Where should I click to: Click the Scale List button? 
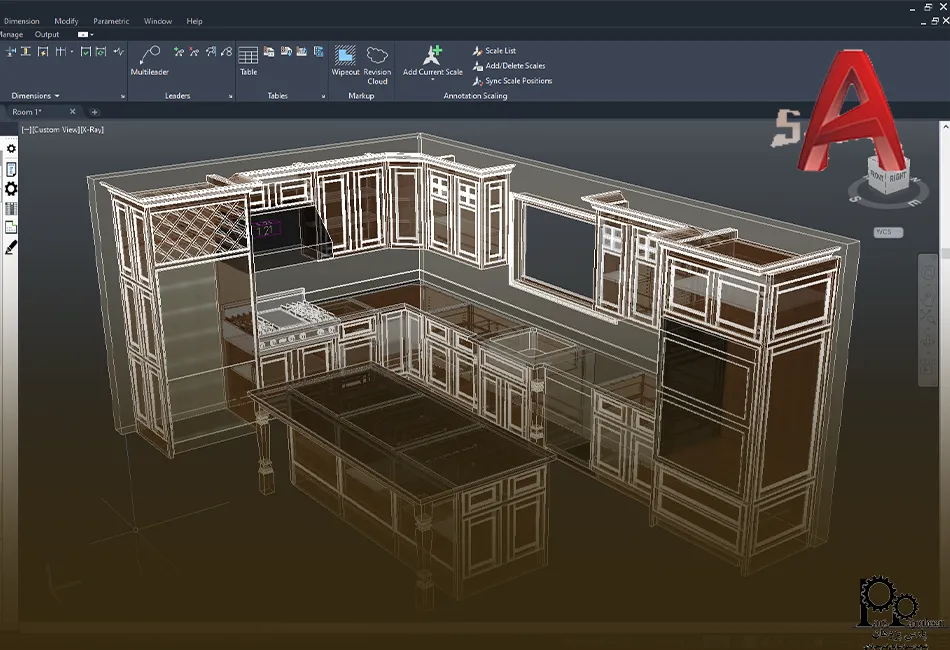[499, 50]
